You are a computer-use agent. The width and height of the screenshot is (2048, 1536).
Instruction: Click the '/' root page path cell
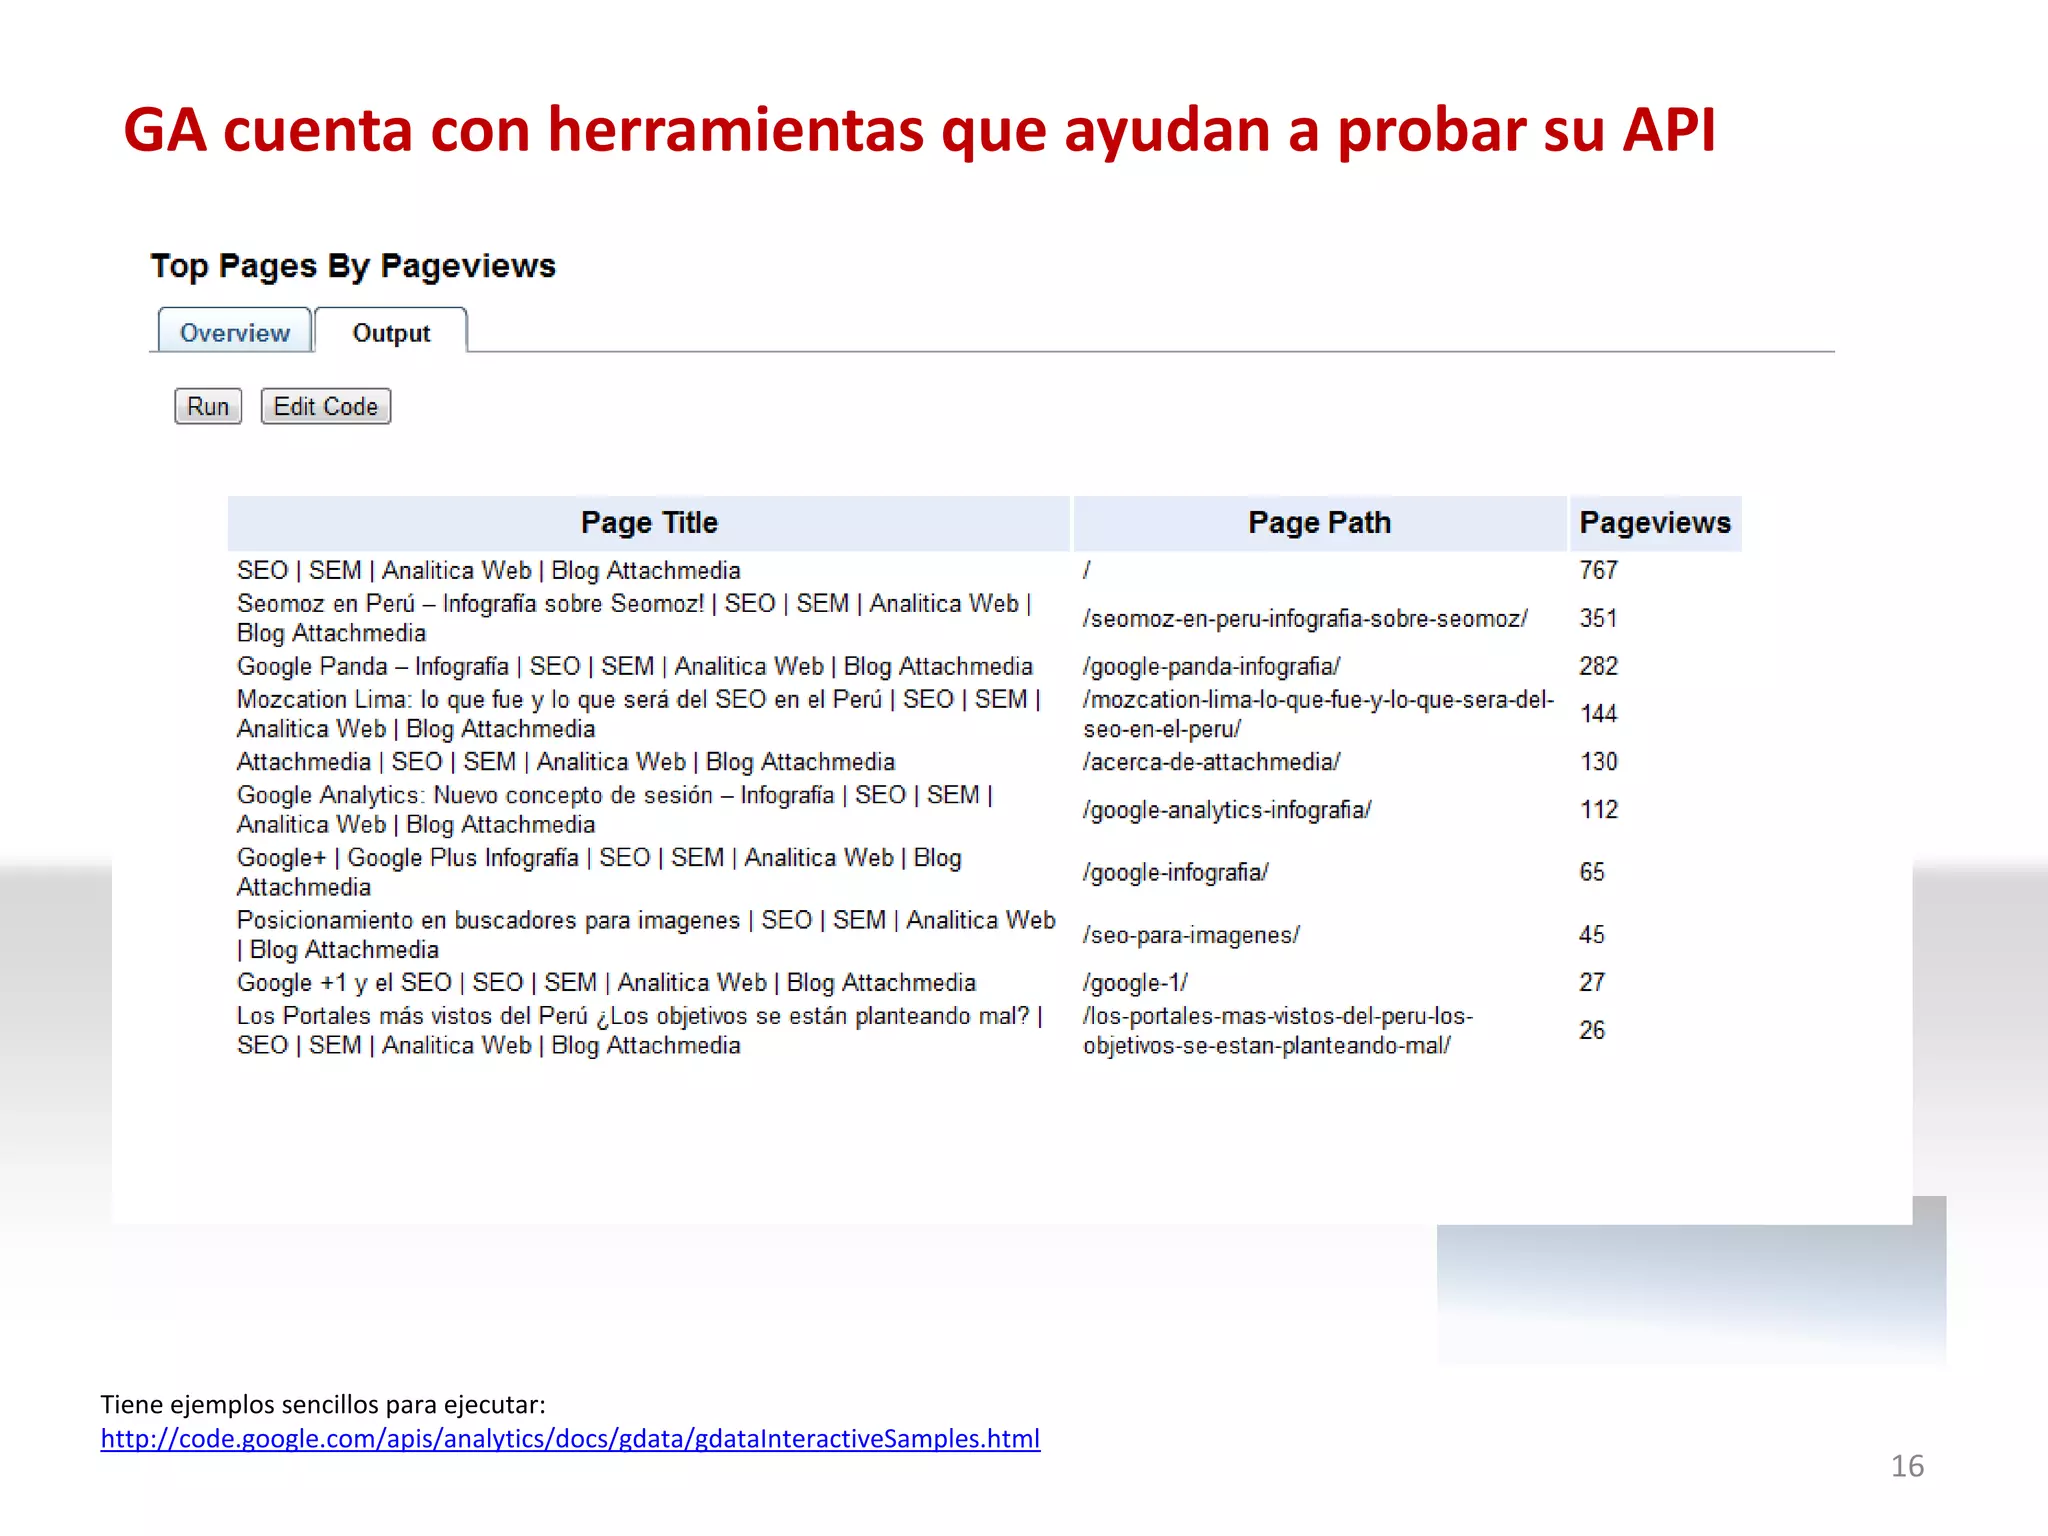(1087, 570)
